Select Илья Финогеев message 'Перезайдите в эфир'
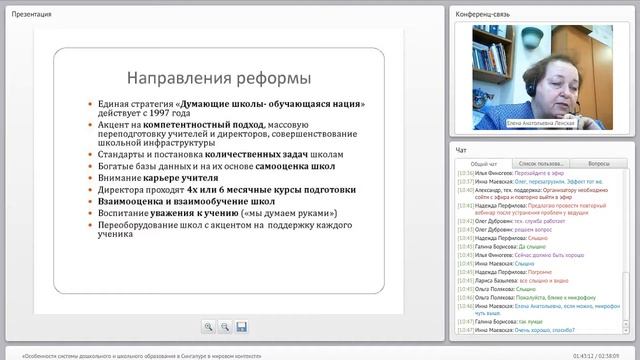This screenshot has height=360, width=640. coord(511,173)
